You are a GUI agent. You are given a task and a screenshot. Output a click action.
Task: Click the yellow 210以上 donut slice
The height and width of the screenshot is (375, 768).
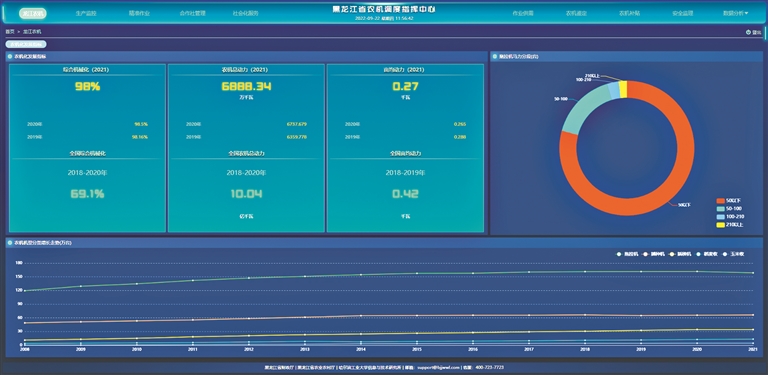[x=623, y=89]
